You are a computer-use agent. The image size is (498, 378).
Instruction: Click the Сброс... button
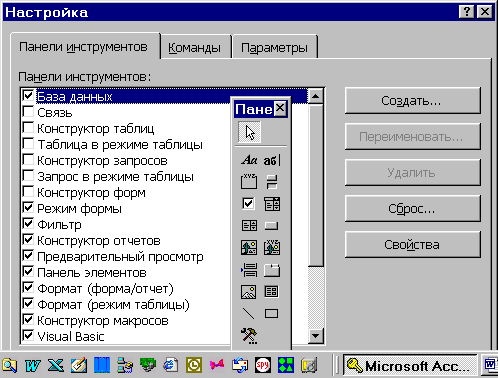pos(413,209)
